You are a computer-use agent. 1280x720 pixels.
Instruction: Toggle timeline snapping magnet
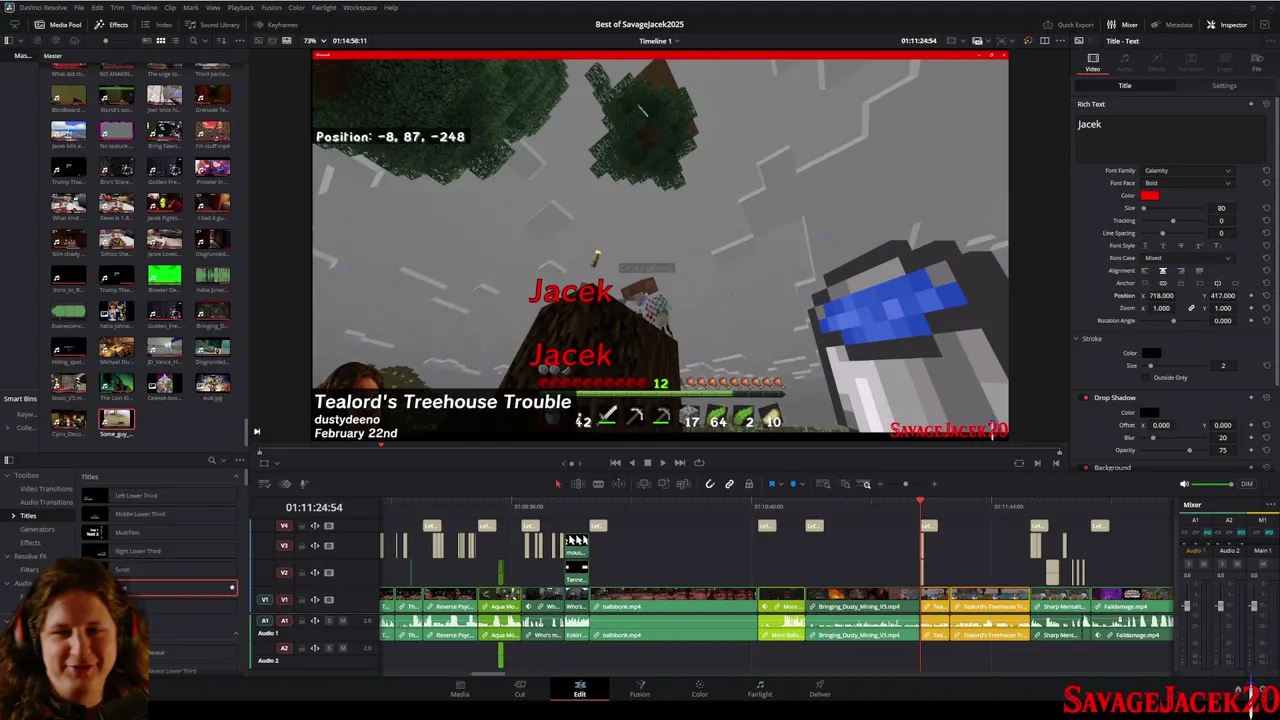[710, 484]
